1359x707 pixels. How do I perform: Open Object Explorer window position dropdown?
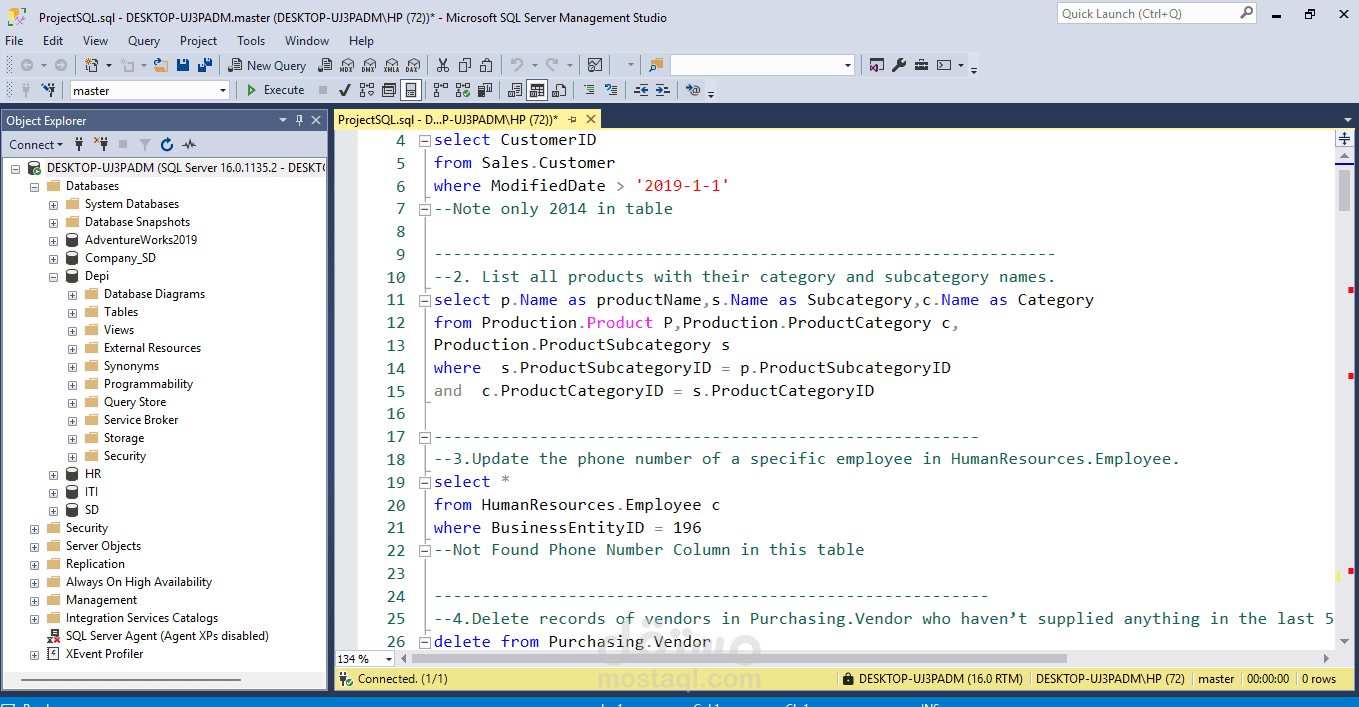(x=283, y=120)
